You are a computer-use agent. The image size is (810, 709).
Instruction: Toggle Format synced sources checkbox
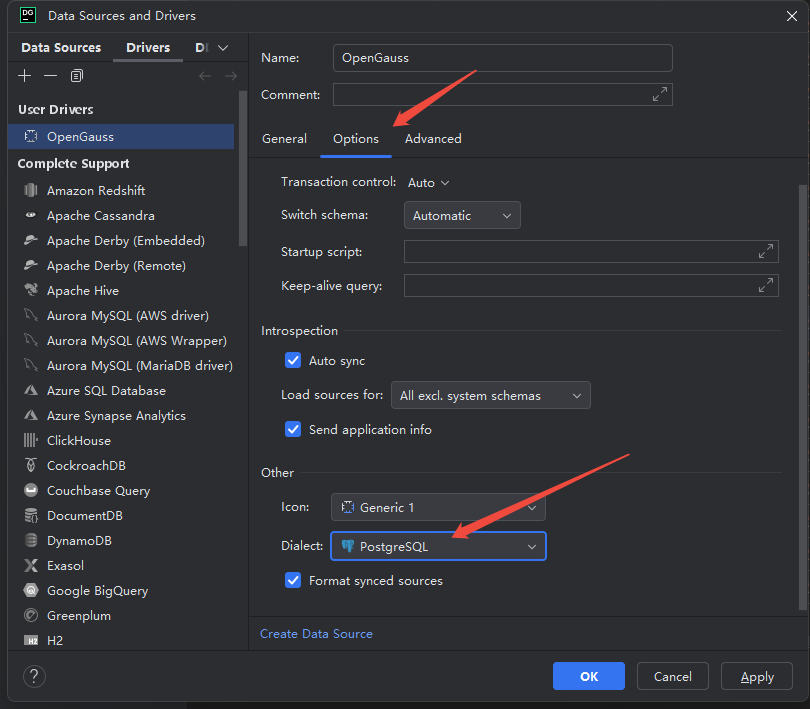(293, 580)
